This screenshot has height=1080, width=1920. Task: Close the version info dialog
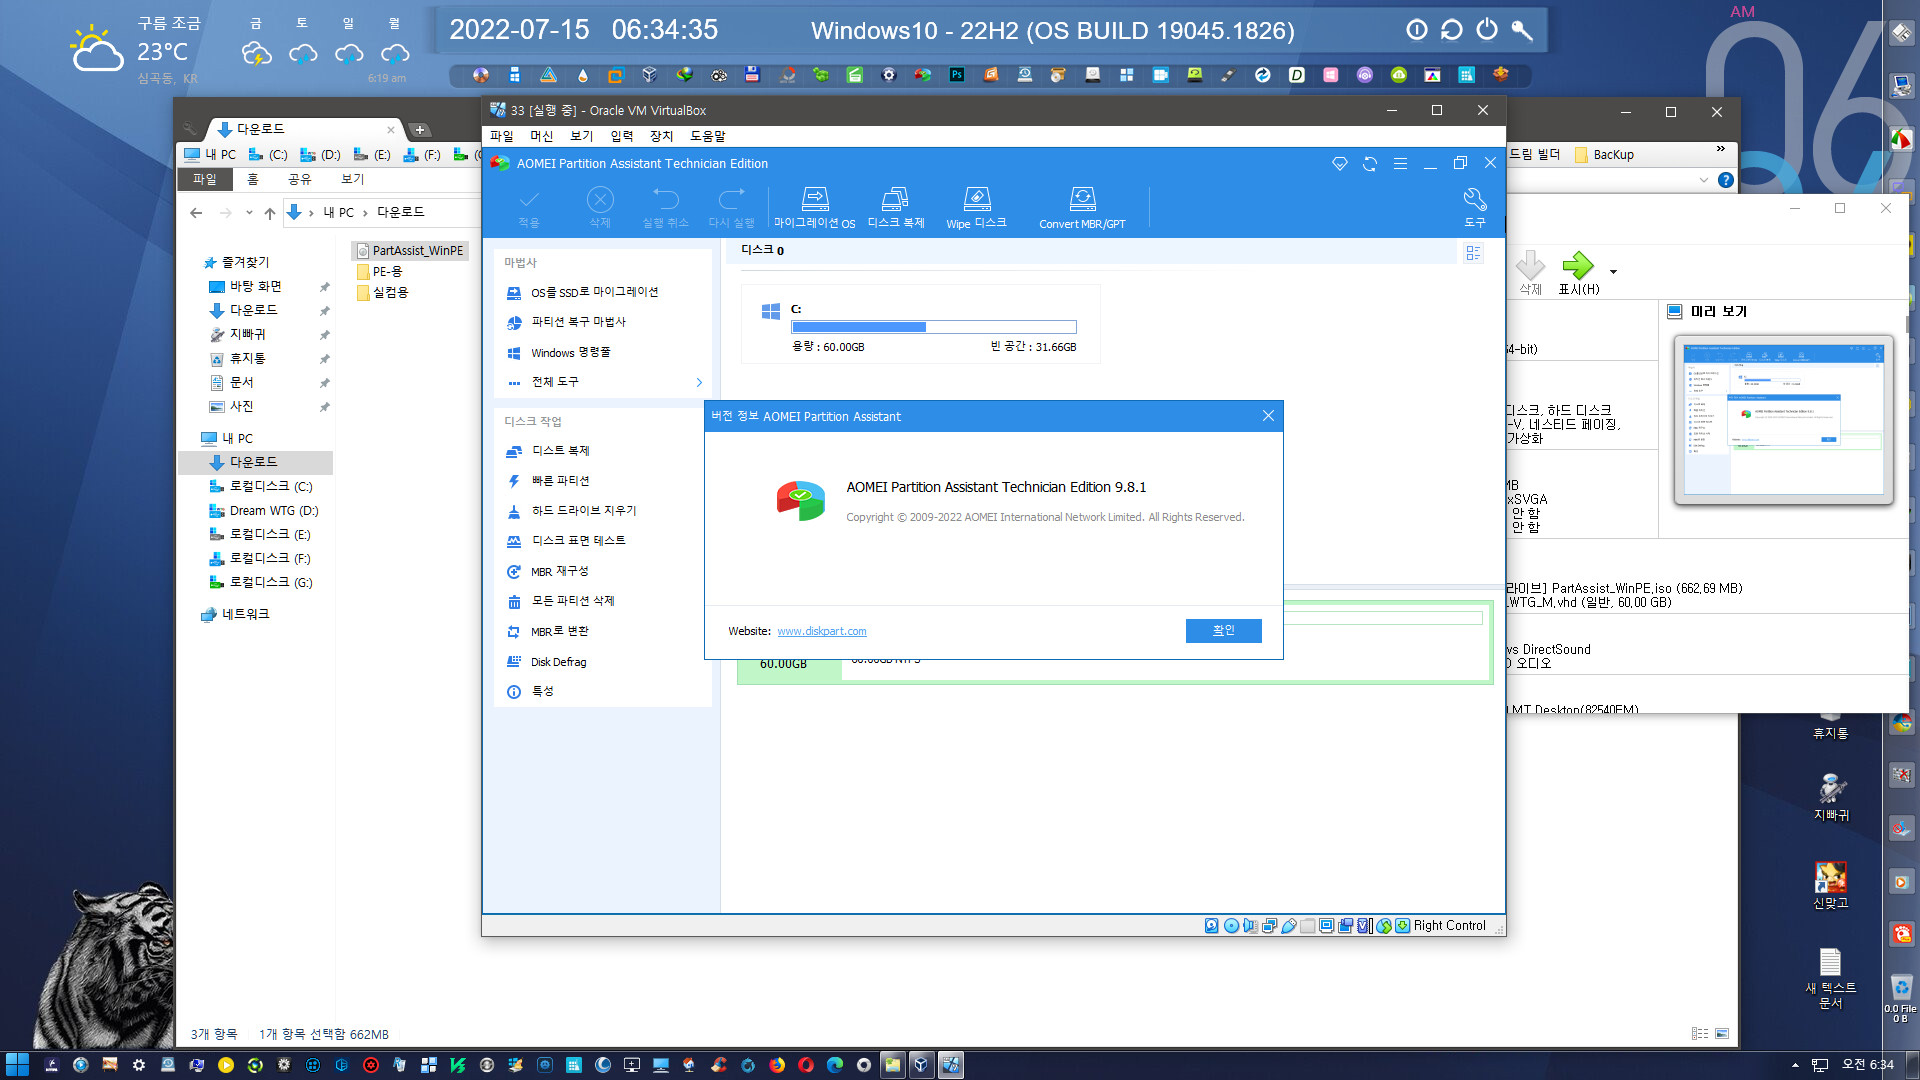coord(1268,416)
